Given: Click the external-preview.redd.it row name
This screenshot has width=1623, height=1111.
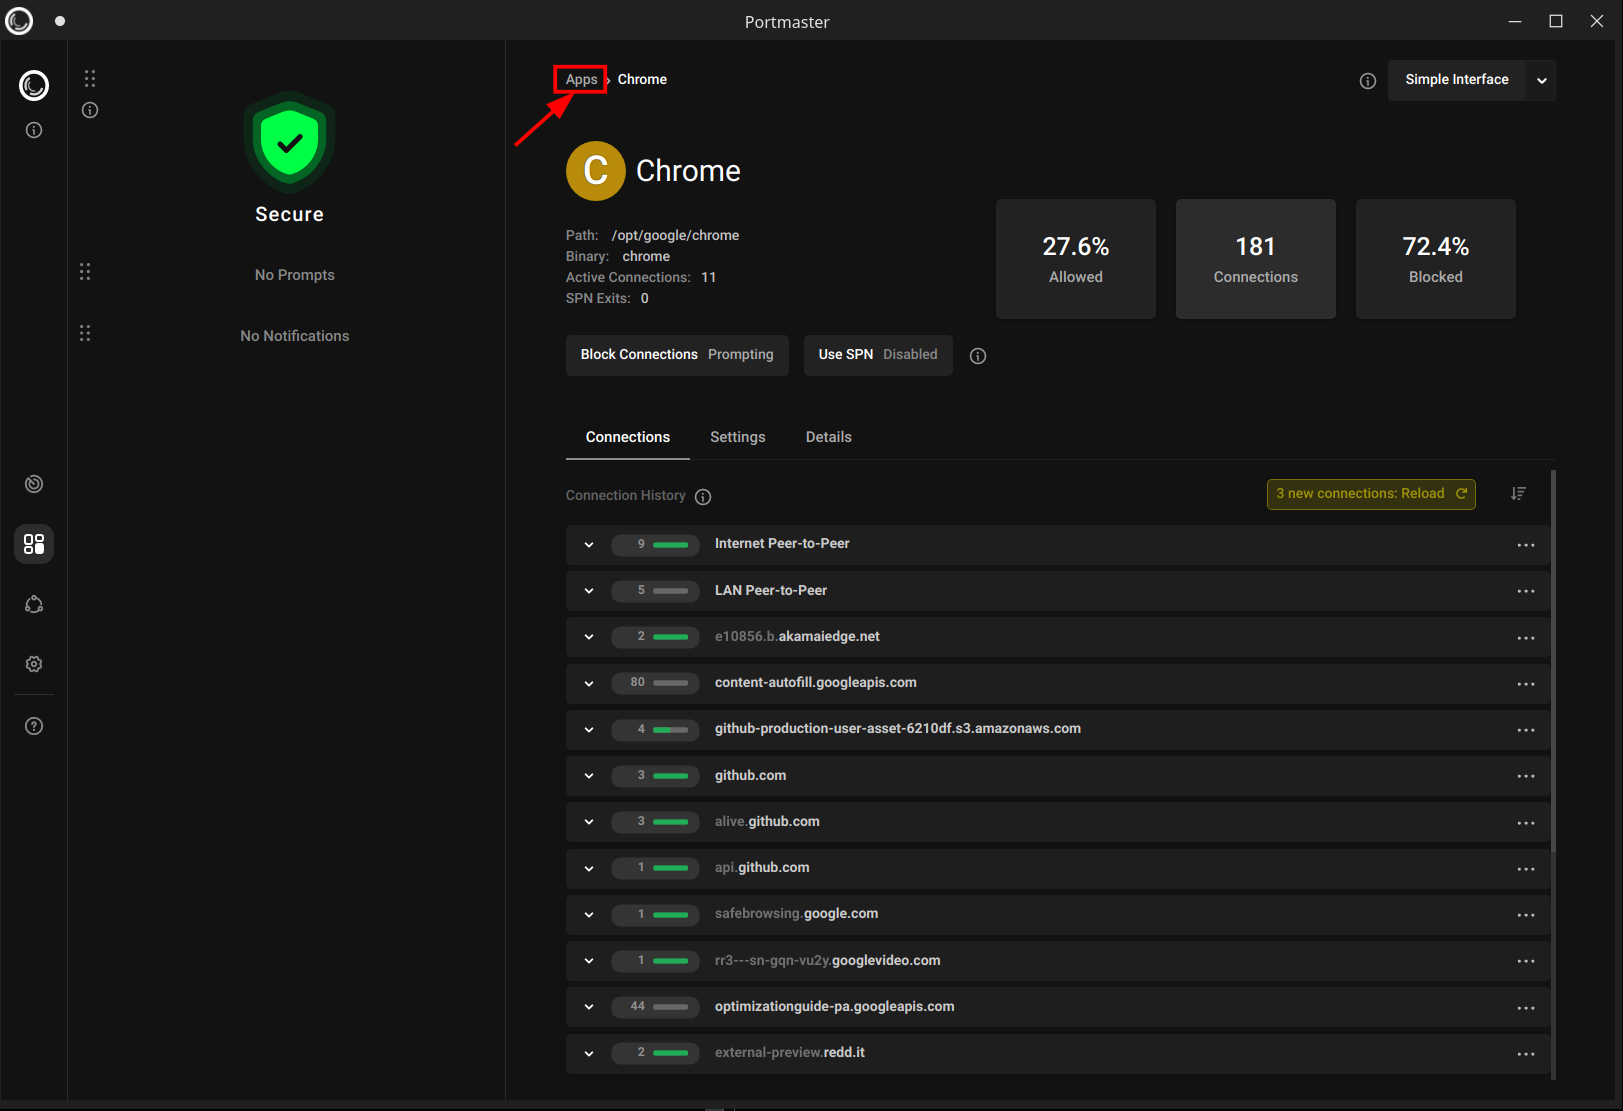Looking at the screenshot, I should click(789, 1053).
